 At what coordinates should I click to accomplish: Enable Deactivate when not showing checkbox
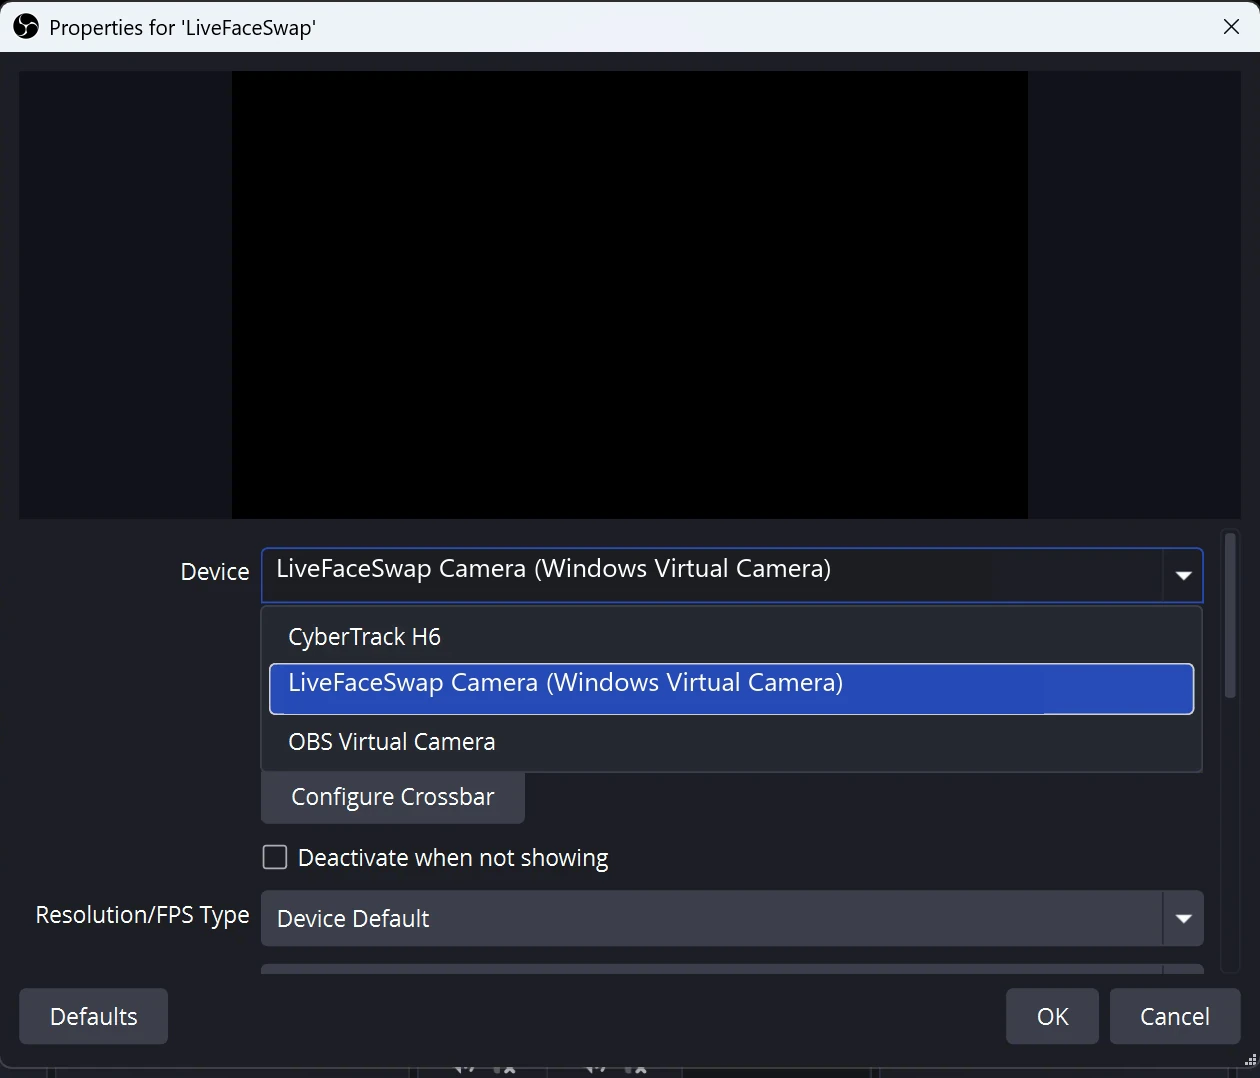coord(275,857)
